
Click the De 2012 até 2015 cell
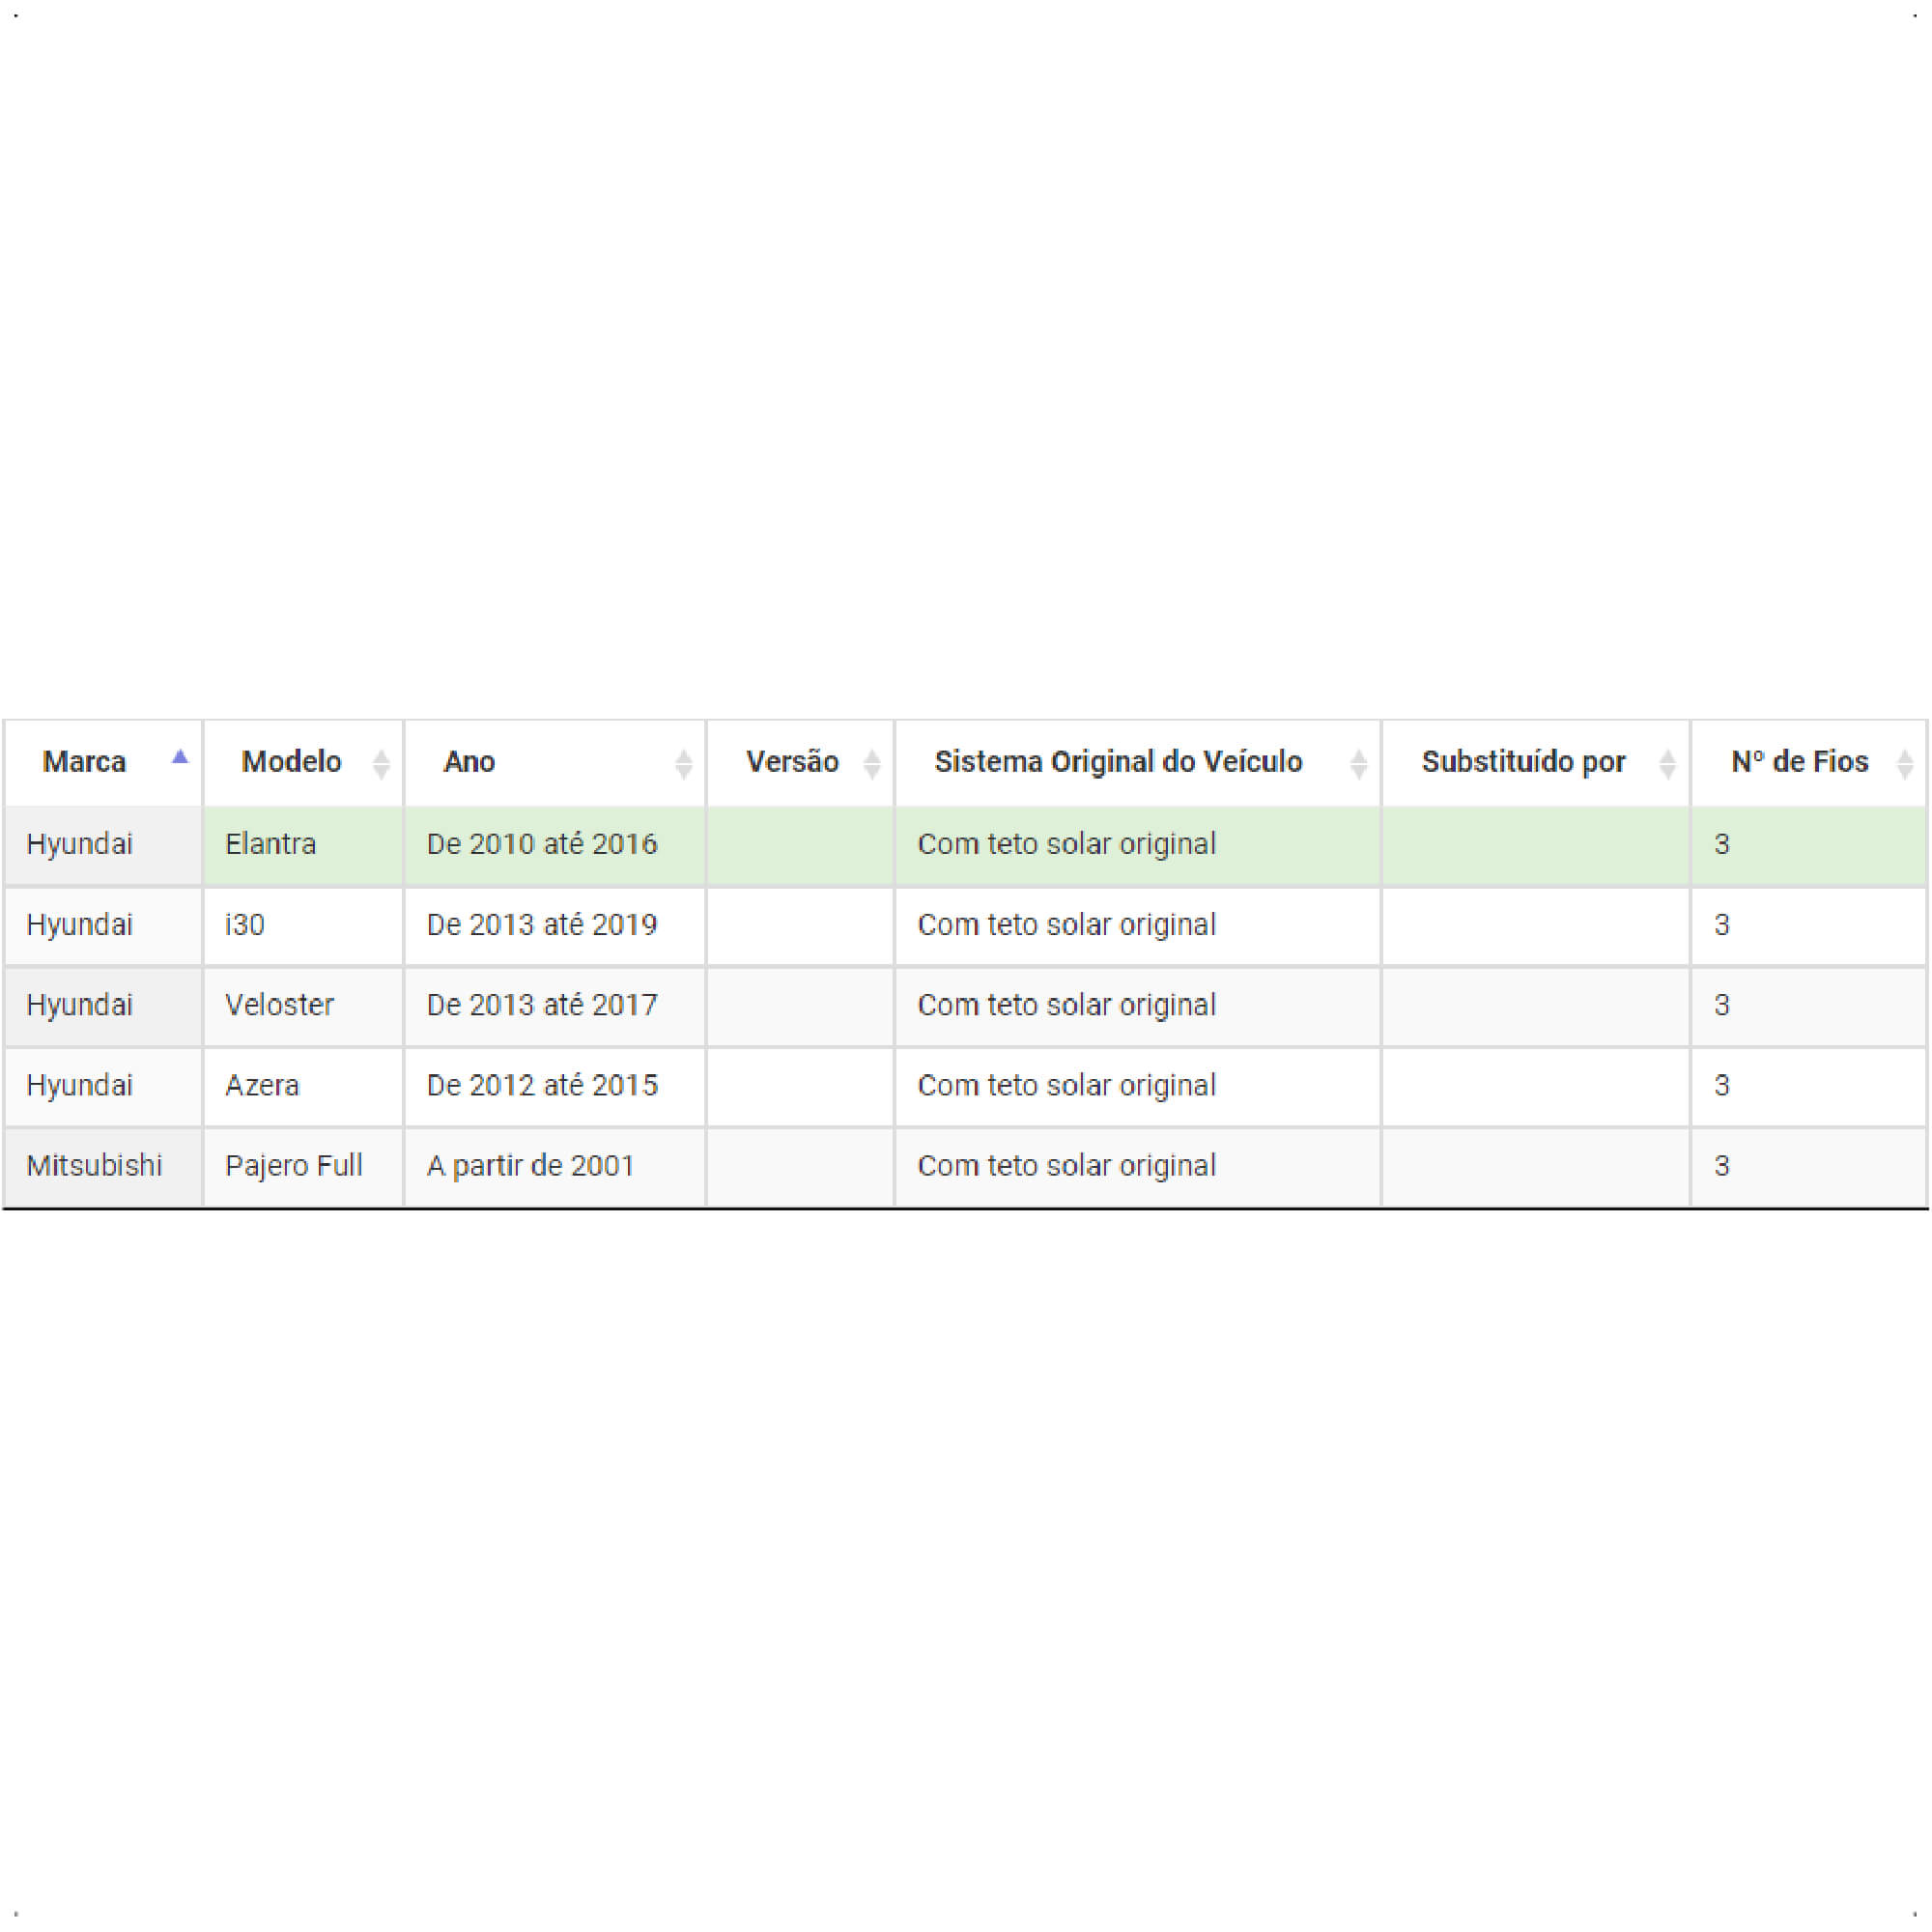[555, 1086]
